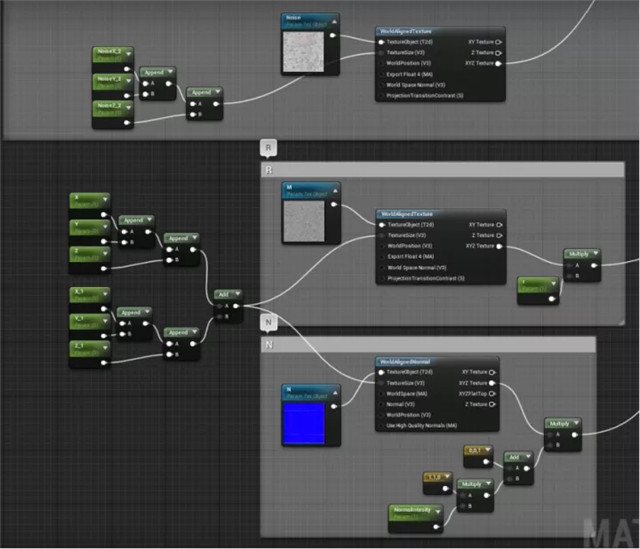
Task: Collapse the Z_1 parameter node arrow
Action: [x=105, y=348]
